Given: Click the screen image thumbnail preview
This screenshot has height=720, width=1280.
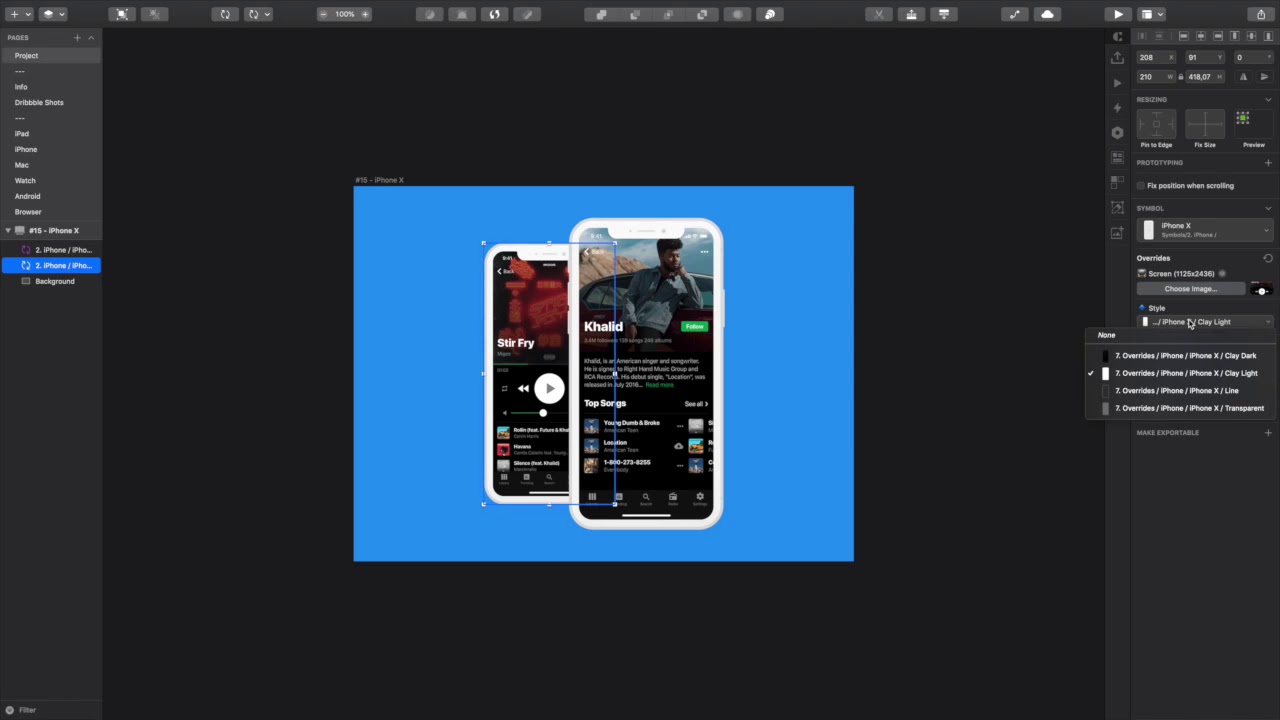Looking at the screenshot, I should 1261,289.
